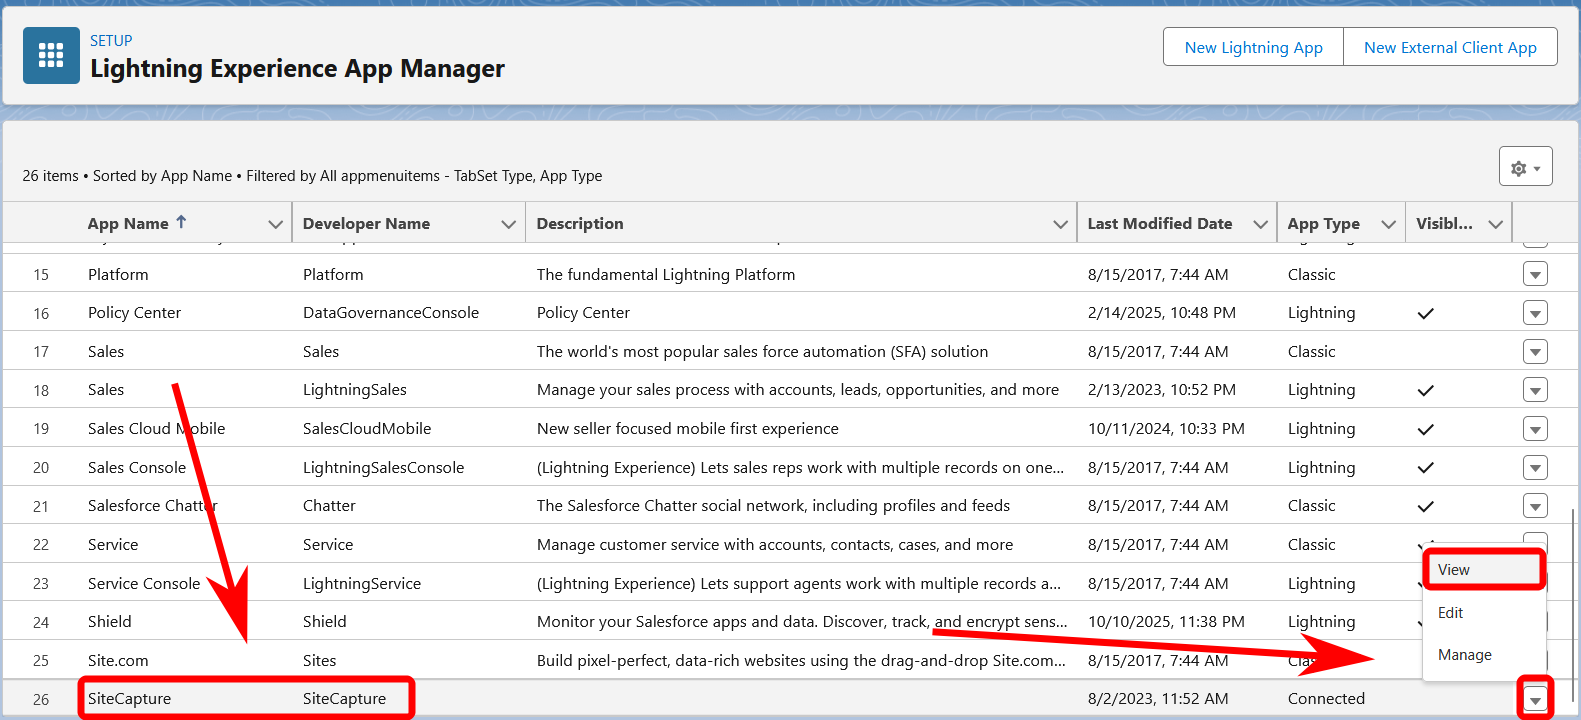The width and height of the screenshot is (1581, 720).
Task: Click the Shield description text
Action: tap(802, 622)
